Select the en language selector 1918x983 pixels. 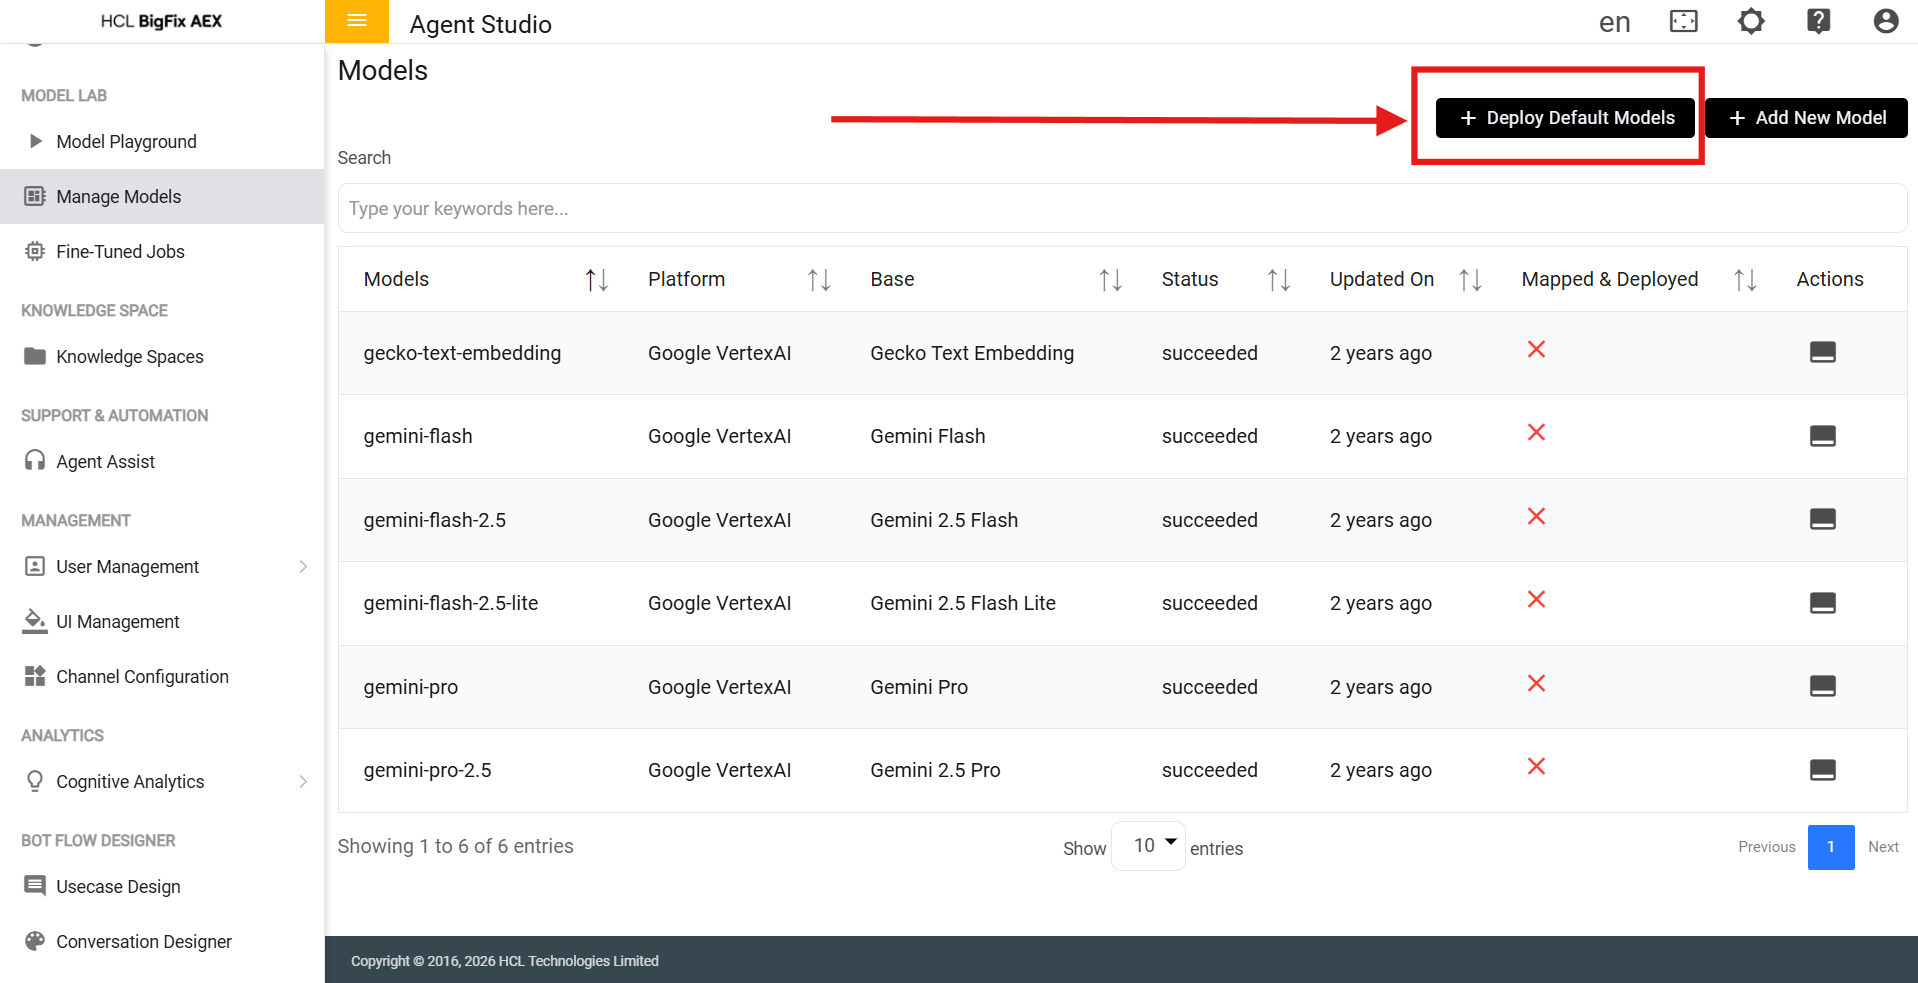(x=1614, y=22)
